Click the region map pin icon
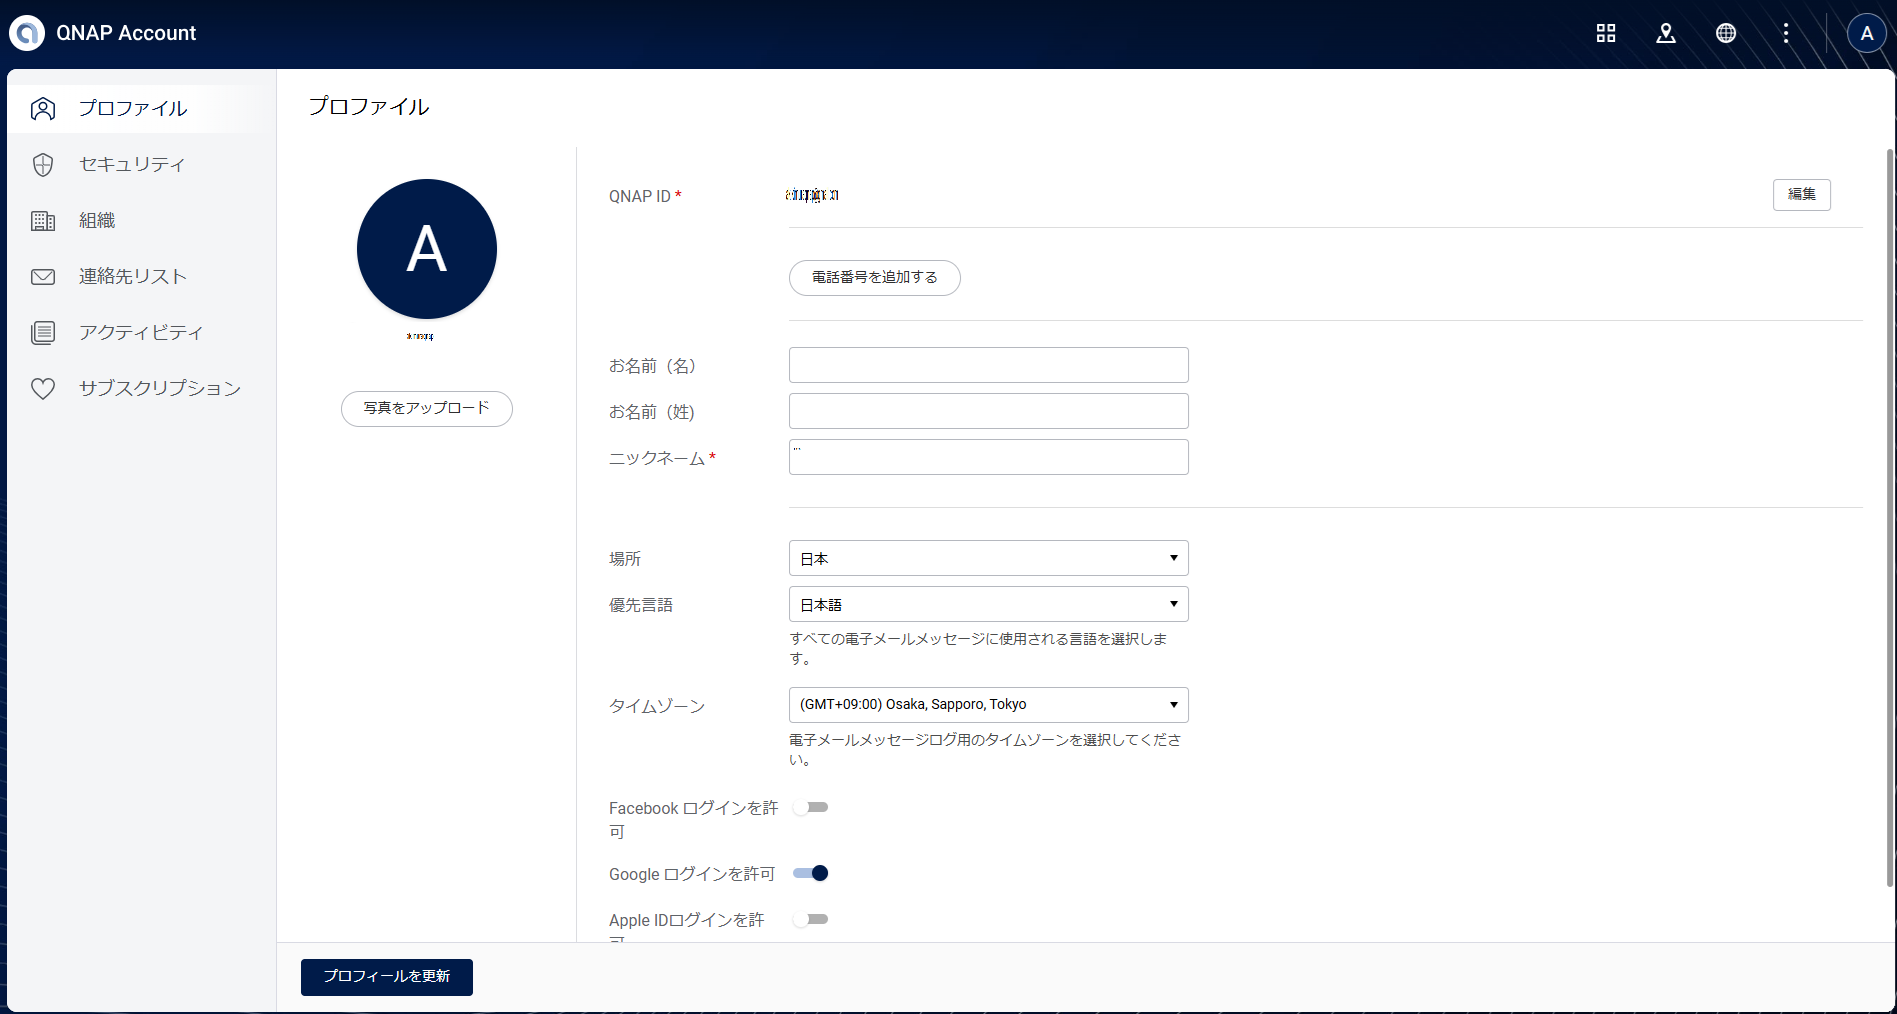 [x=1666, y=33]
